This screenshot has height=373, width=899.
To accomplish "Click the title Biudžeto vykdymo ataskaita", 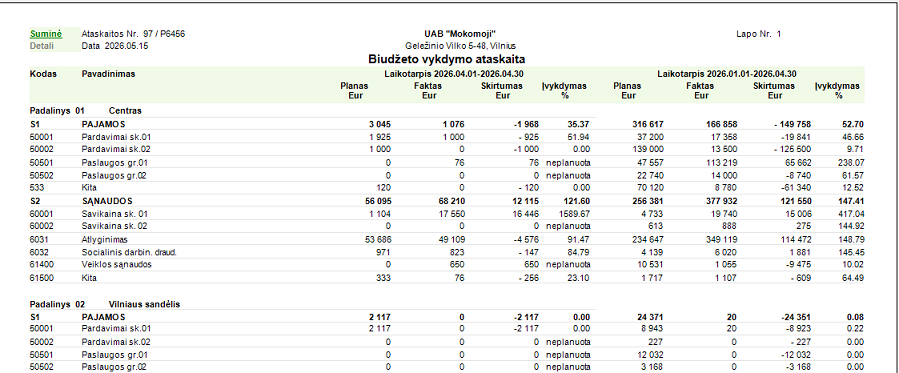I will [447, 59].
